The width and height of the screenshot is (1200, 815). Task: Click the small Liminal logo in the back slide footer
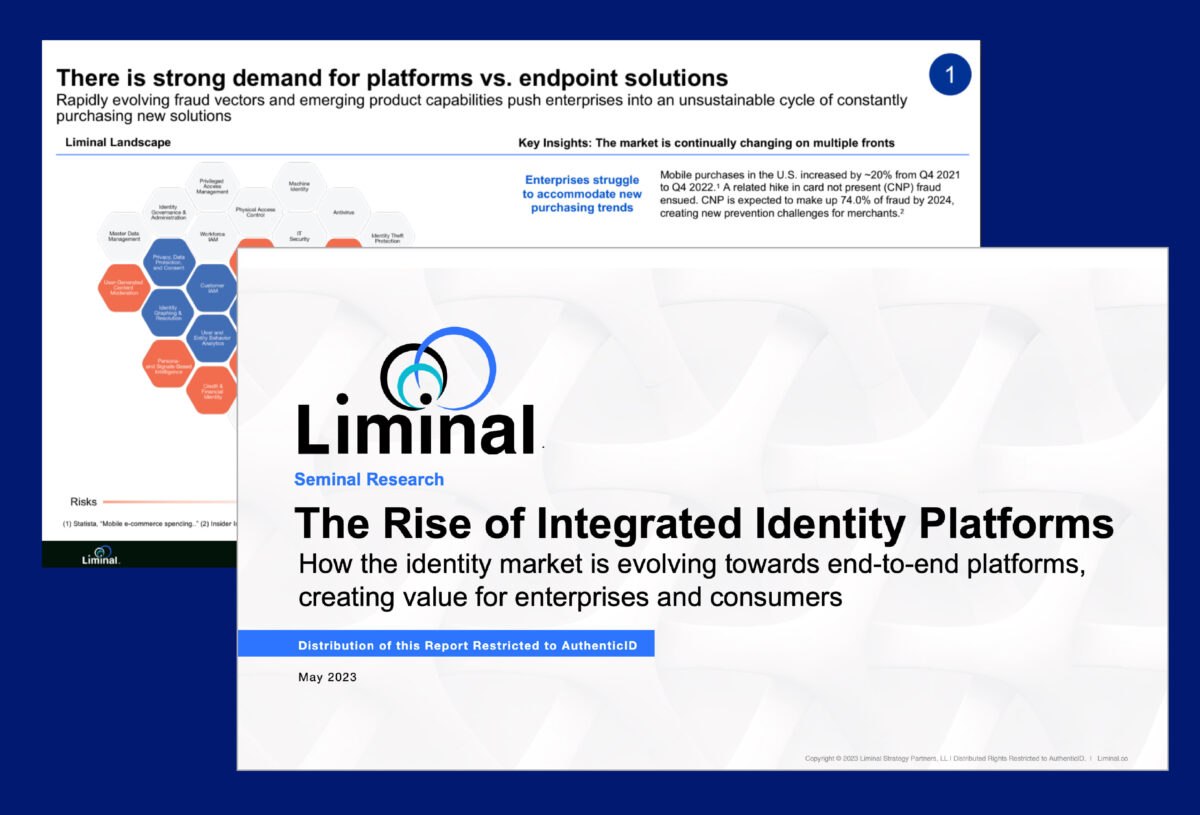click(101, 555)
